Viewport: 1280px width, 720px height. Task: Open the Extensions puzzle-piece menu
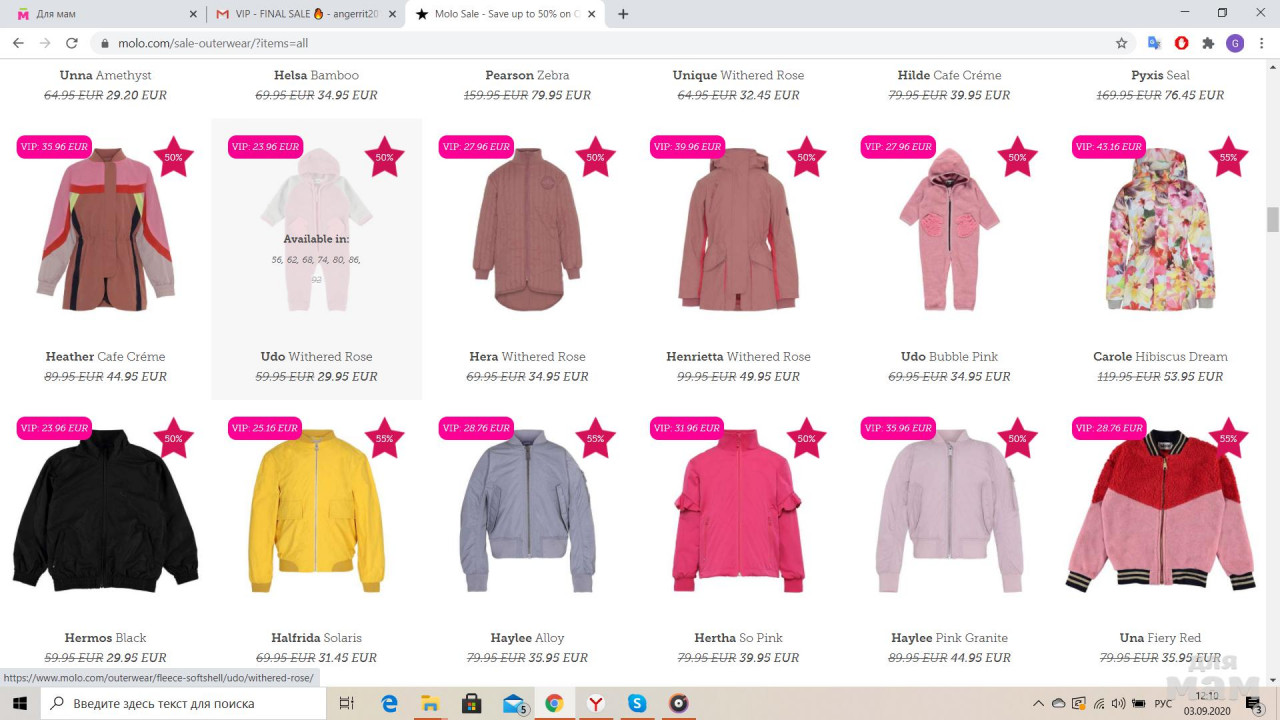click(1208, 43)
